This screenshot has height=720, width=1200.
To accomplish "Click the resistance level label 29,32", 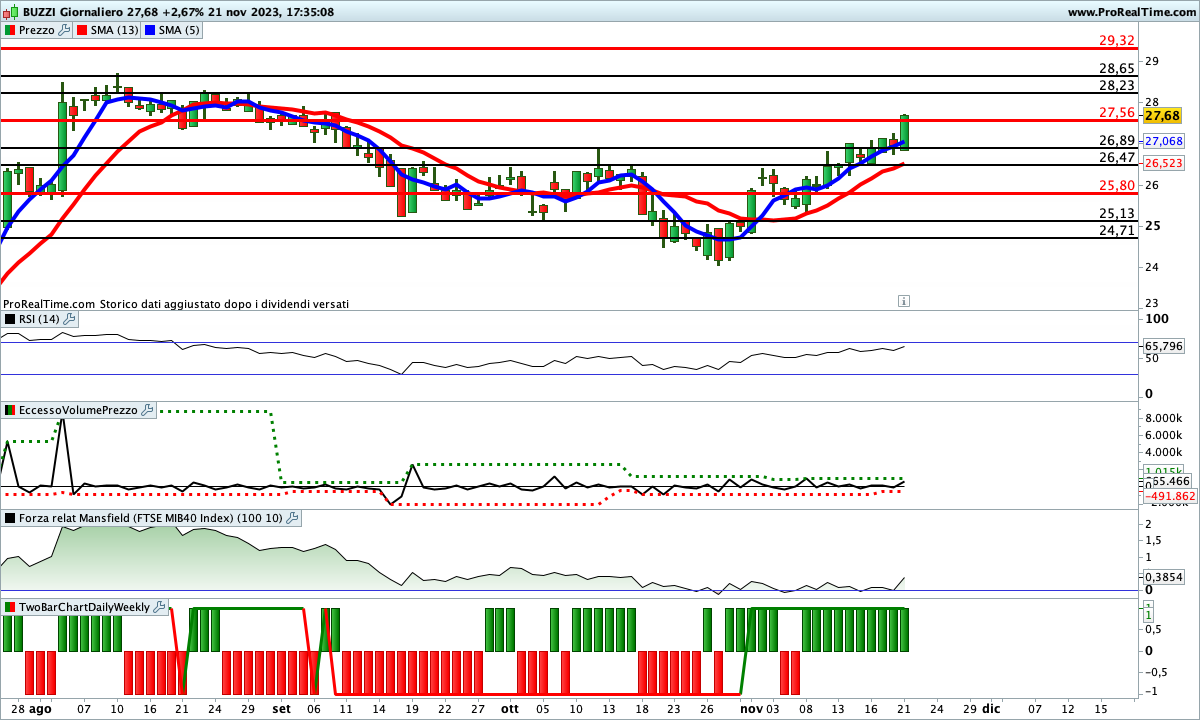I will tap(1116, 40).
